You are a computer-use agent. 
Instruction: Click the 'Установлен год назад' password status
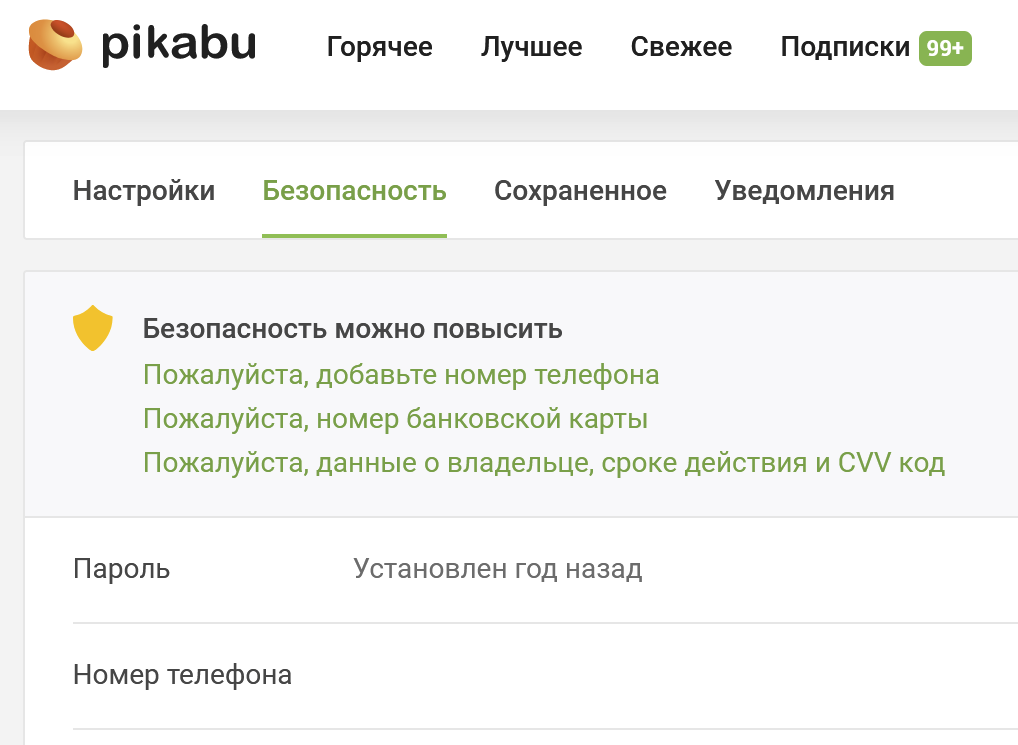497,569
